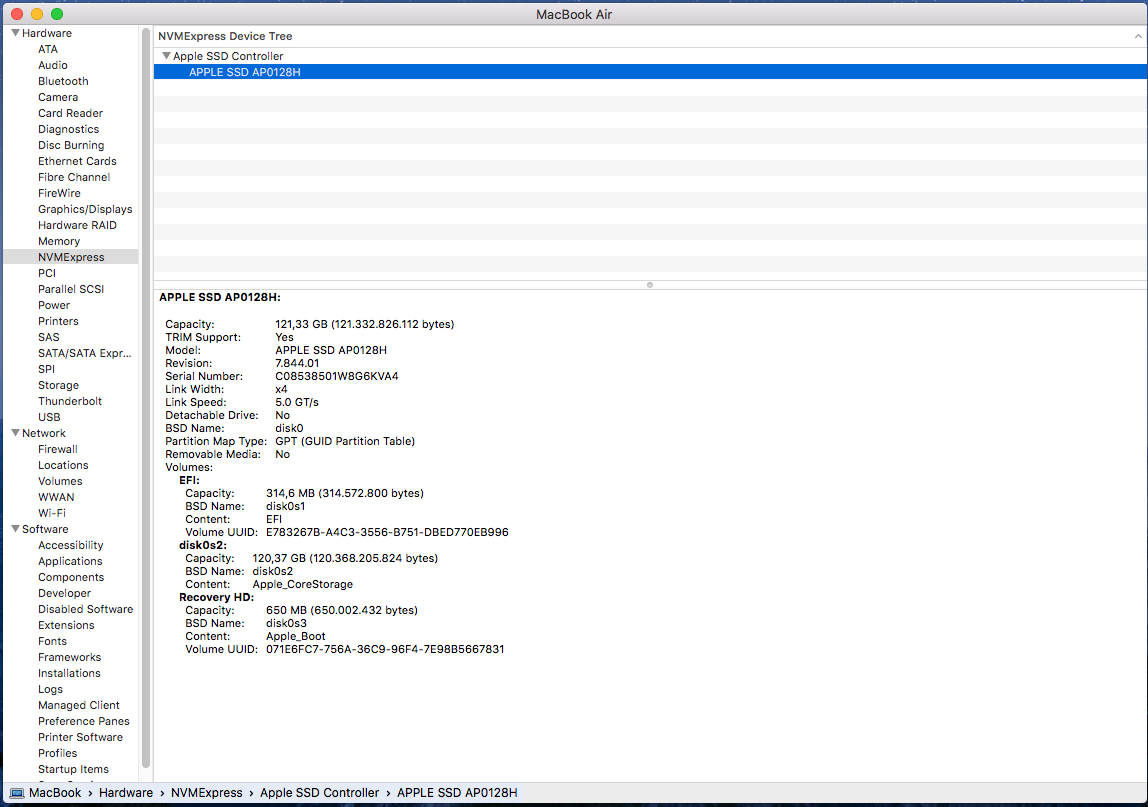1148x807 pixels.
Task: Open USB section
Action: click(49, 417)
